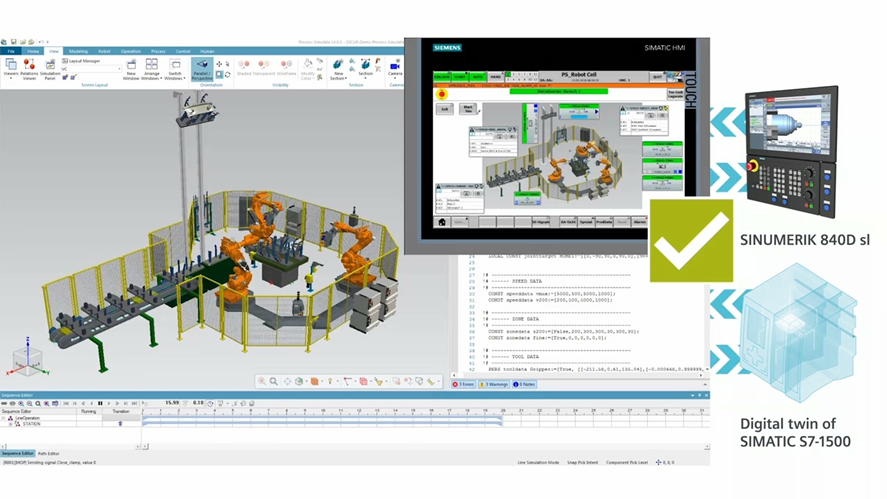Click the Layout Manager button

[81, 61]
